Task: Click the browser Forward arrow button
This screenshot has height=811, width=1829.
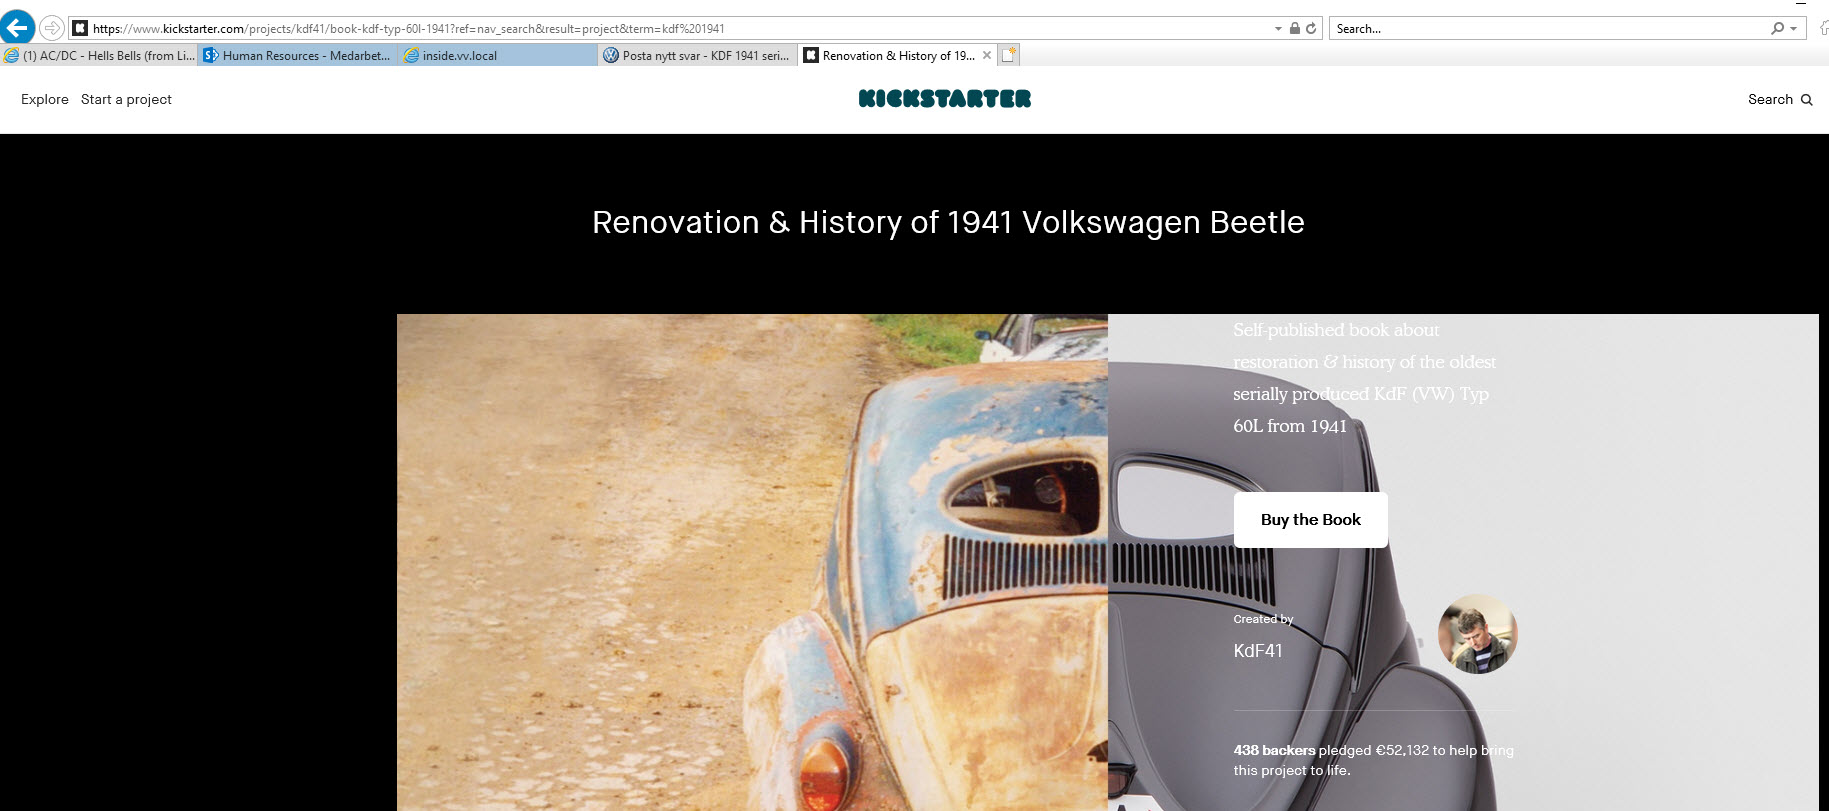Action: (52, 28)
